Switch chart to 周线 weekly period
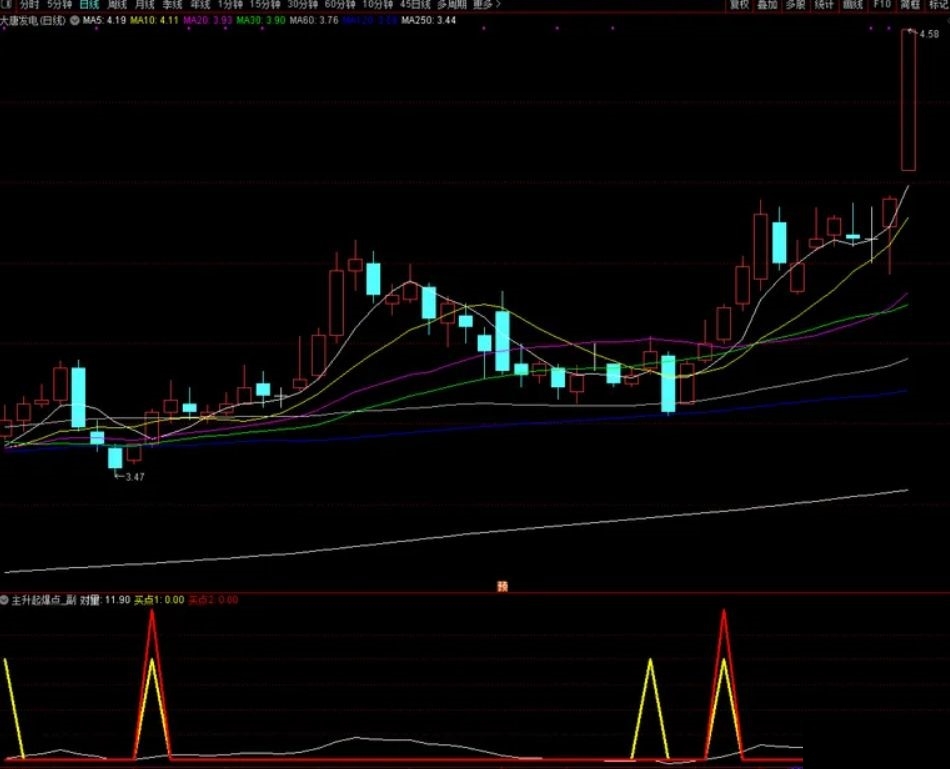950x769 pixels. (x=117, y=4)
